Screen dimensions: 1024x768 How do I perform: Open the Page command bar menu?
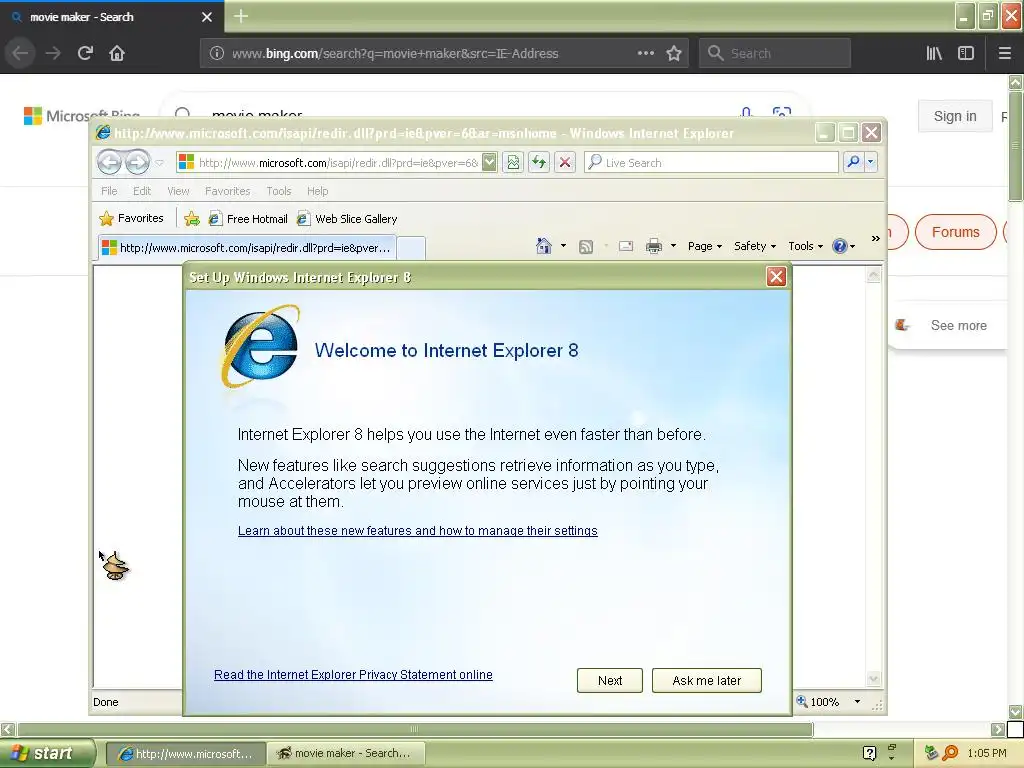click(x=705, y=246)
